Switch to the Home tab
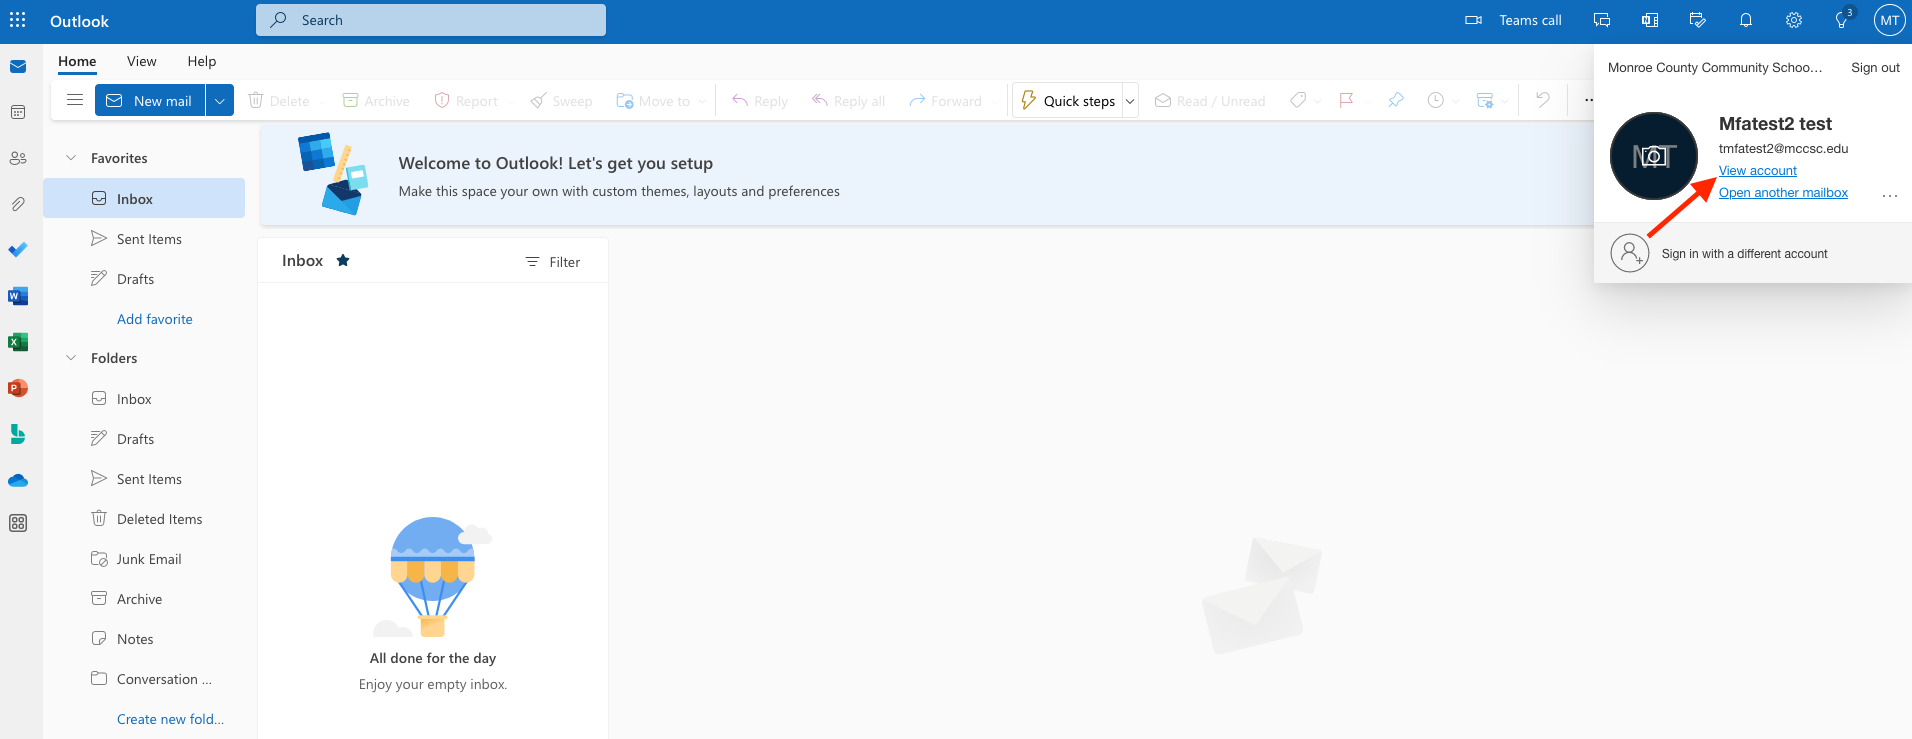 (x=77, y=61)
